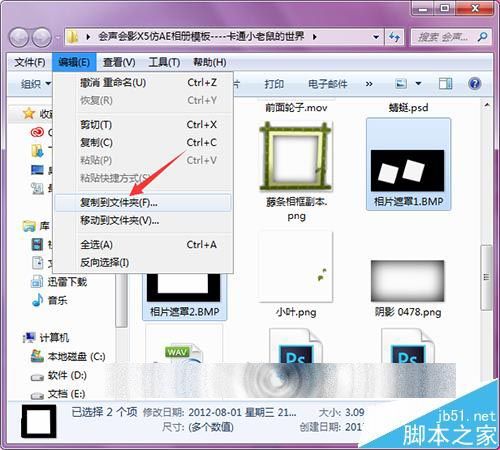Screen dimensions: 500x450
Task: Open Desktop icon in sidebar
Action: (37, 170)
